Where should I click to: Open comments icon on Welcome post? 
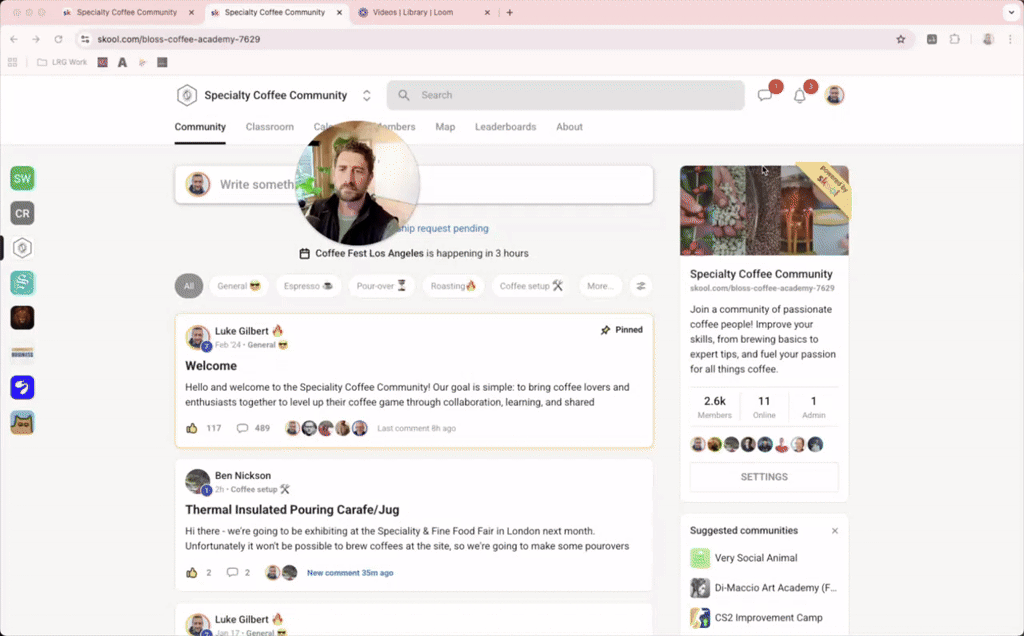242,428
